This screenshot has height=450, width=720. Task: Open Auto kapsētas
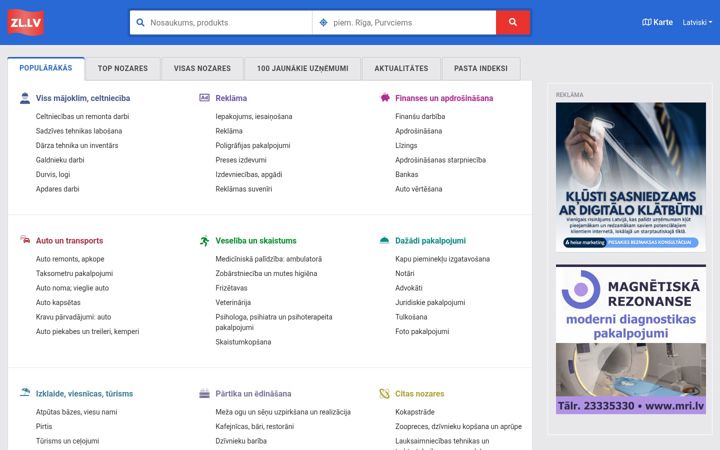58,303
